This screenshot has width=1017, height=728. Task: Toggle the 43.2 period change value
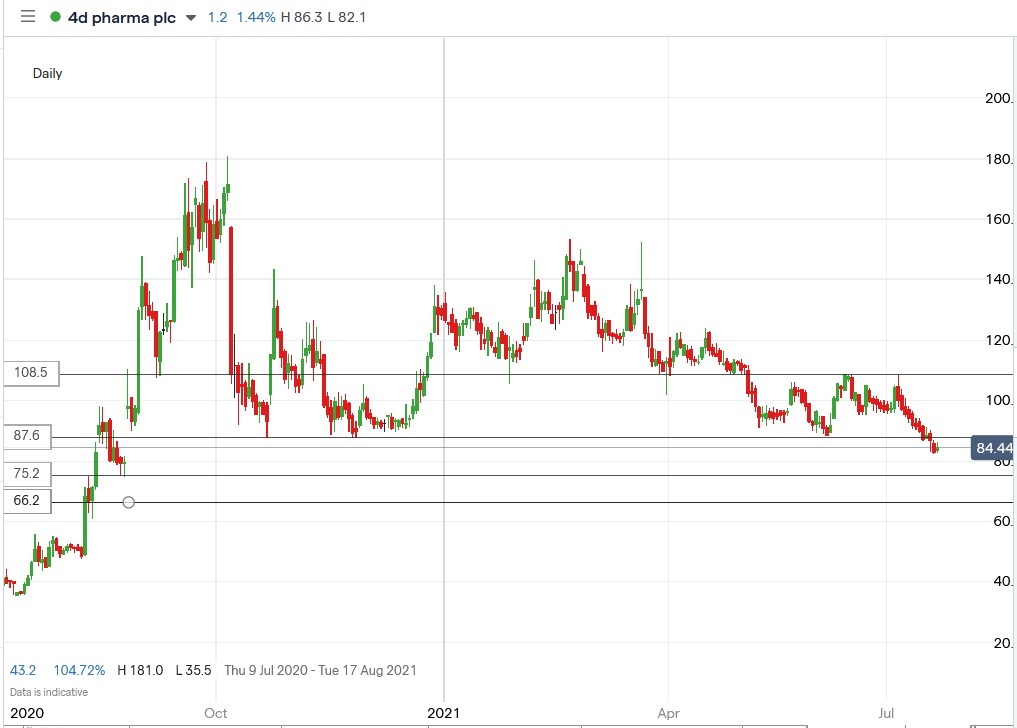[x=22, y=670]
